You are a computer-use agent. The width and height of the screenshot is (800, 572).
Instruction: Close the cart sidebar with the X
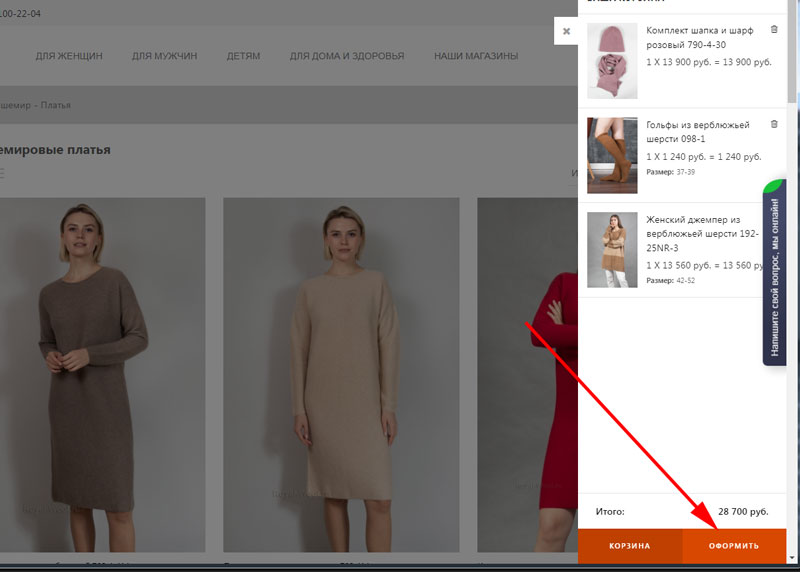point(566,31)
